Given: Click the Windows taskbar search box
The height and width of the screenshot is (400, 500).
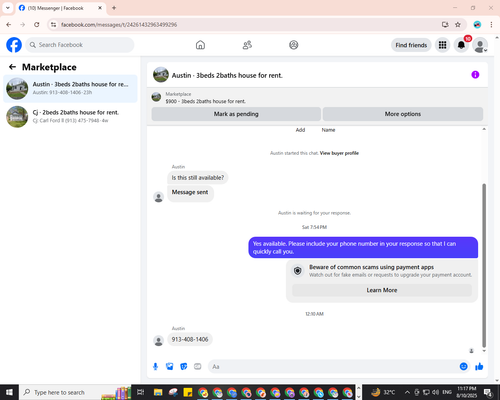Looking at the screenshot, I should coord(75,392).
